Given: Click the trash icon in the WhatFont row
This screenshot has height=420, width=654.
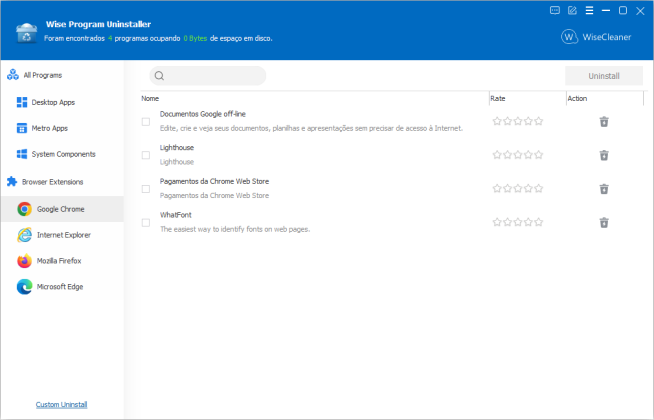Looking at the screenshot, I should tap(604, 223).
